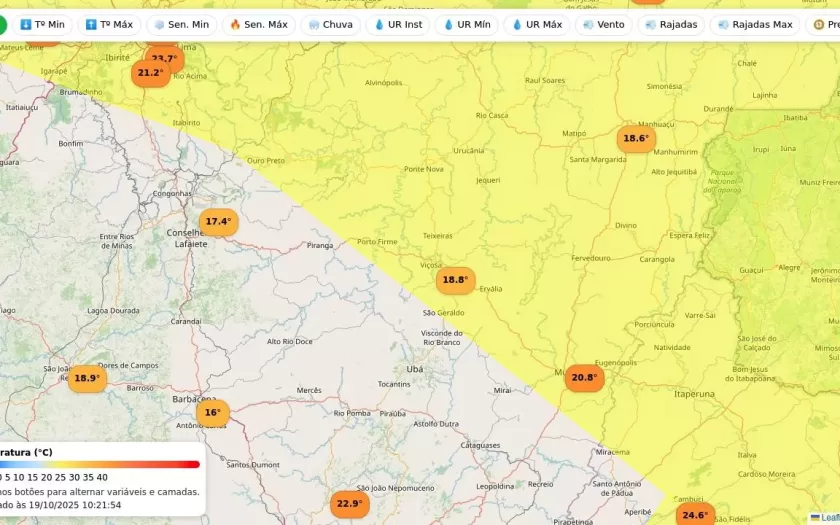The height and width of the screenshot is (525, 840).
Task: Select the Tº Min variable button
Action: tap(42, 24)
